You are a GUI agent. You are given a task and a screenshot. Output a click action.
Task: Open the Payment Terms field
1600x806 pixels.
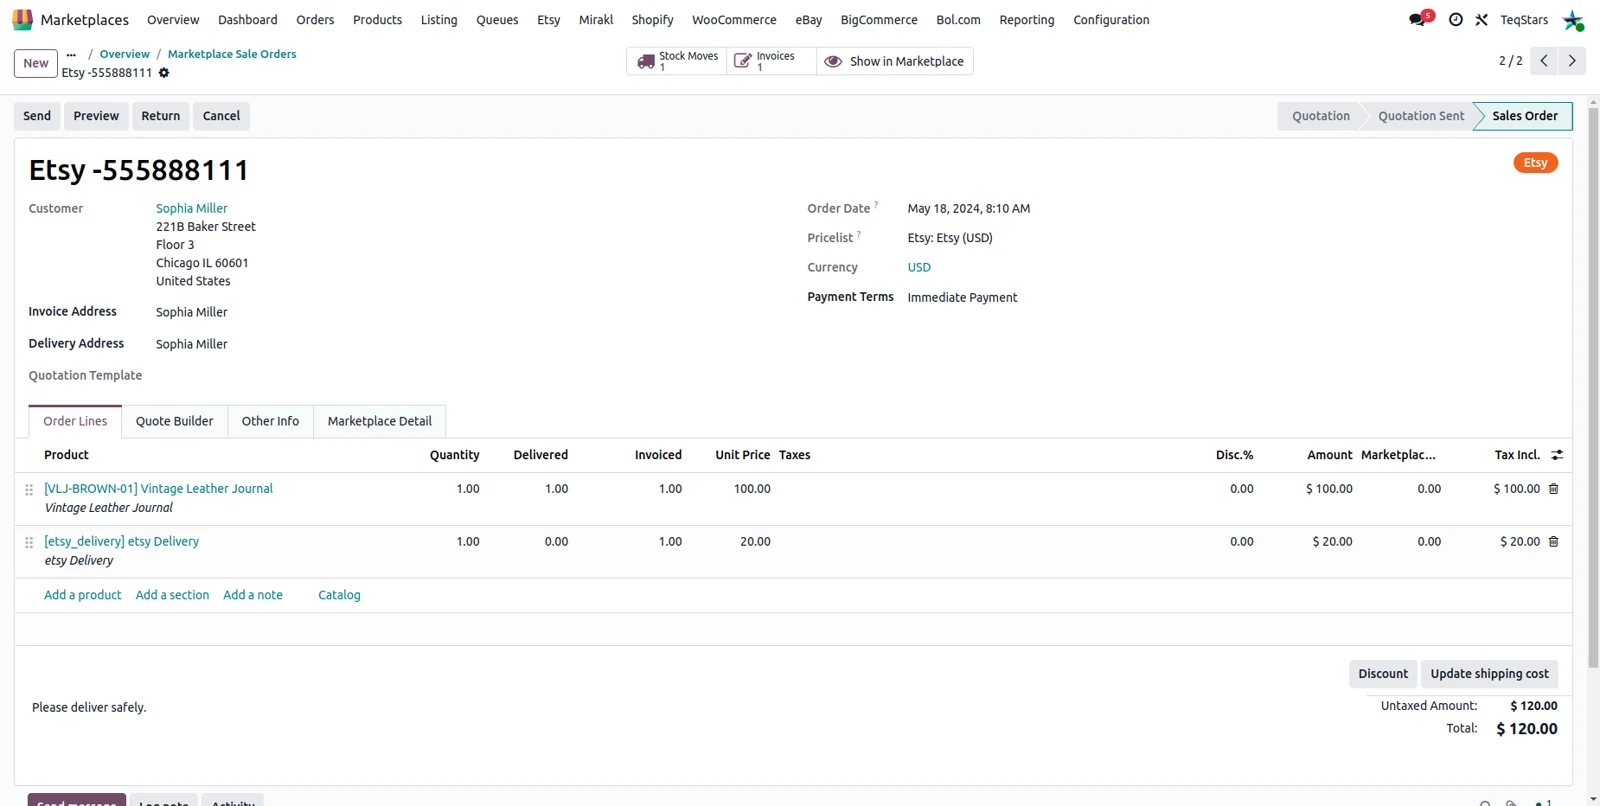[962, 298]
